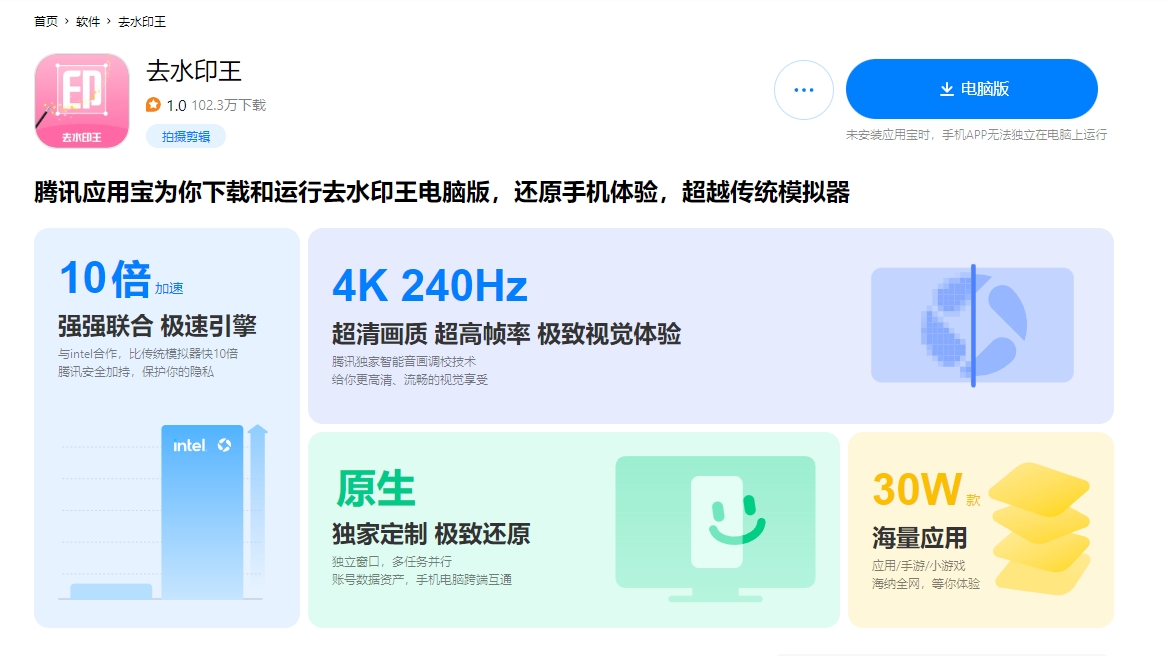Image resolution: width=1169 pixels, height=656 pixels.
Task: Click the blue app-grid illustration in 4K card
Action: click(972, 324)
